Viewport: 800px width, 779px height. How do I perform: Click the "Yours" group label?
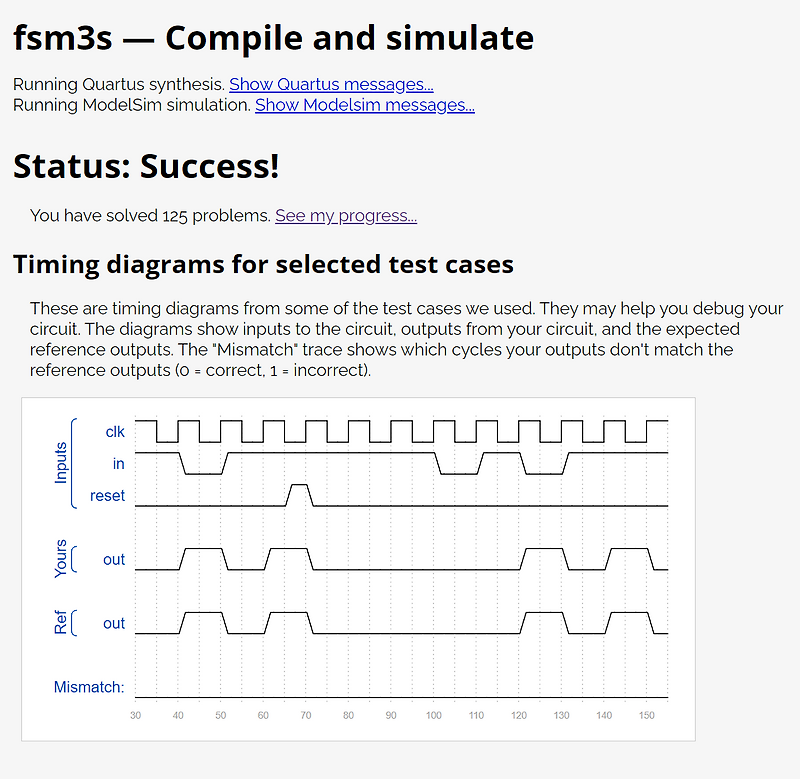pos(60,559)
